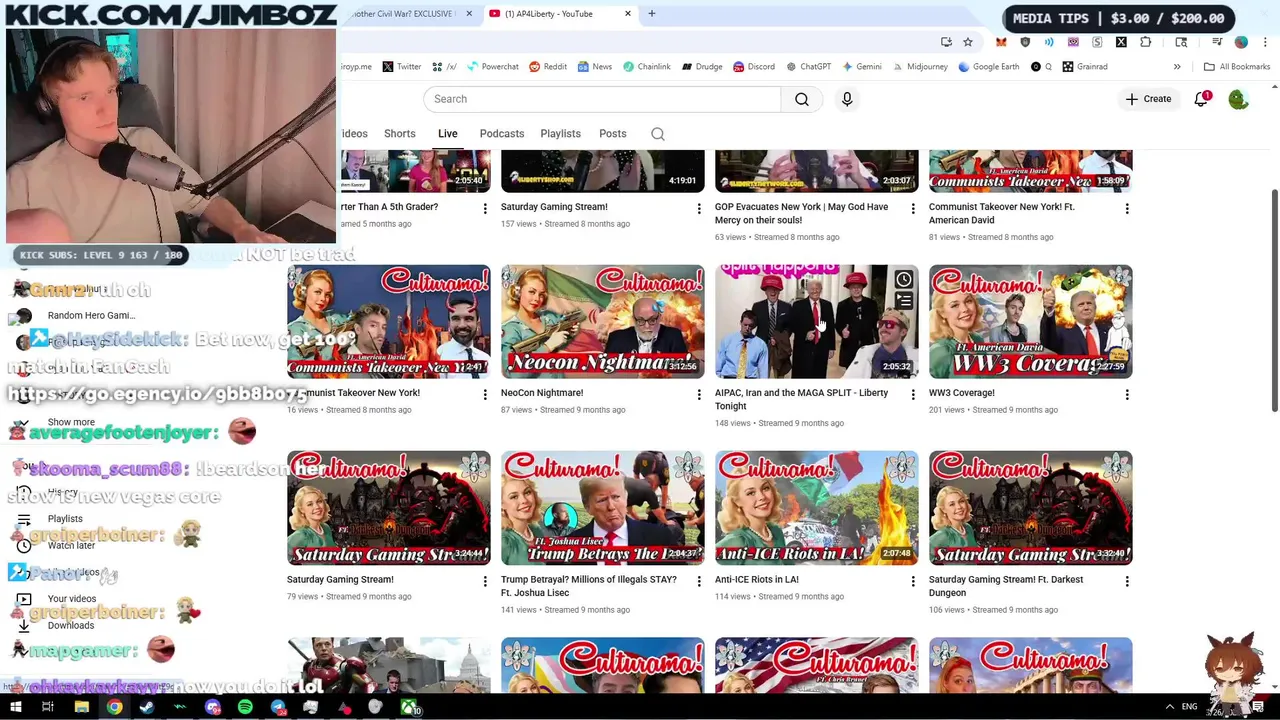The height and width of the screenshot is (720, 1280).
Task: Open the Google Earth bookmark
Action: coord(988,67)
